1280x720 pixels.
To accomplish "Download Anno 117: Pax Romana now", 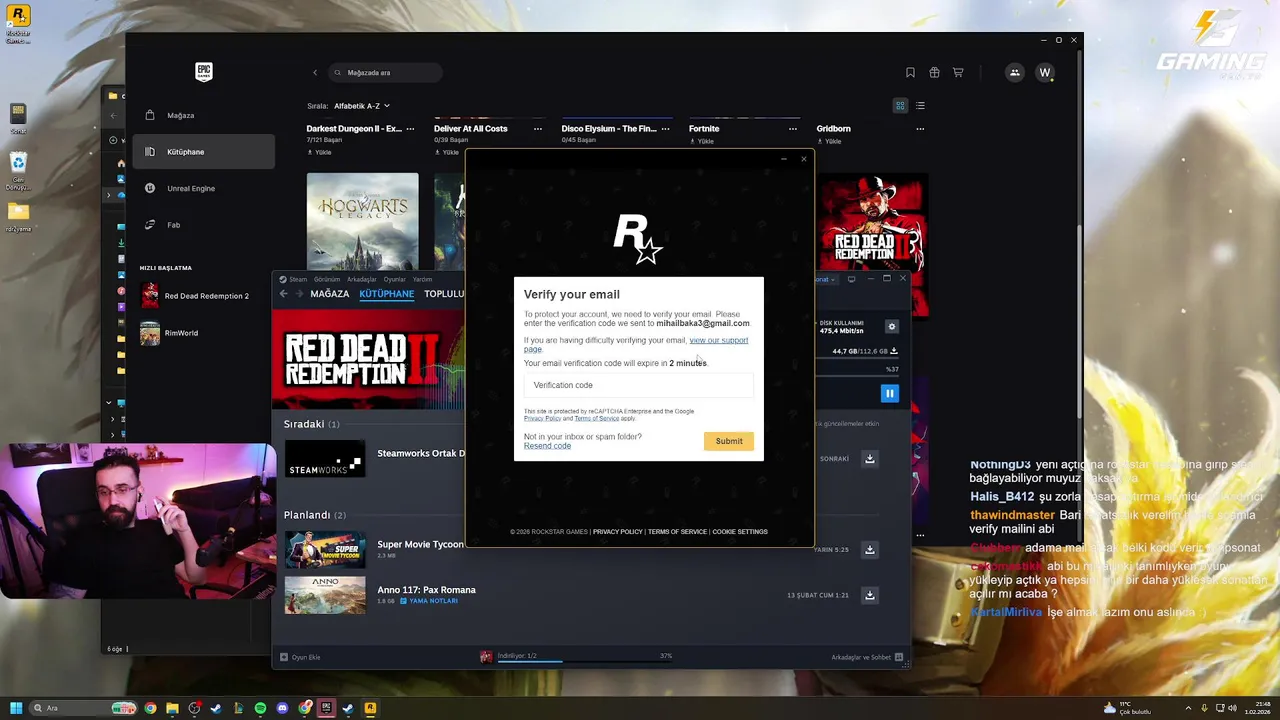I will coord(870,595).
